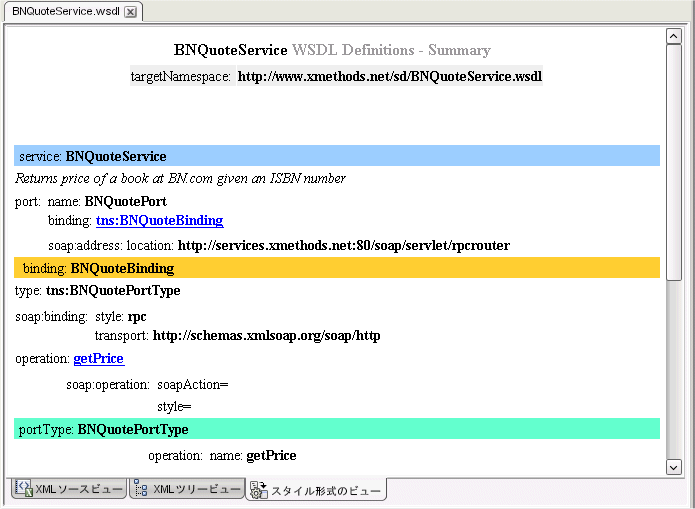Viewport: 695px width, 509px height.
Task: Switch to XML ソースビュー tab
Action: pos(69,488)
